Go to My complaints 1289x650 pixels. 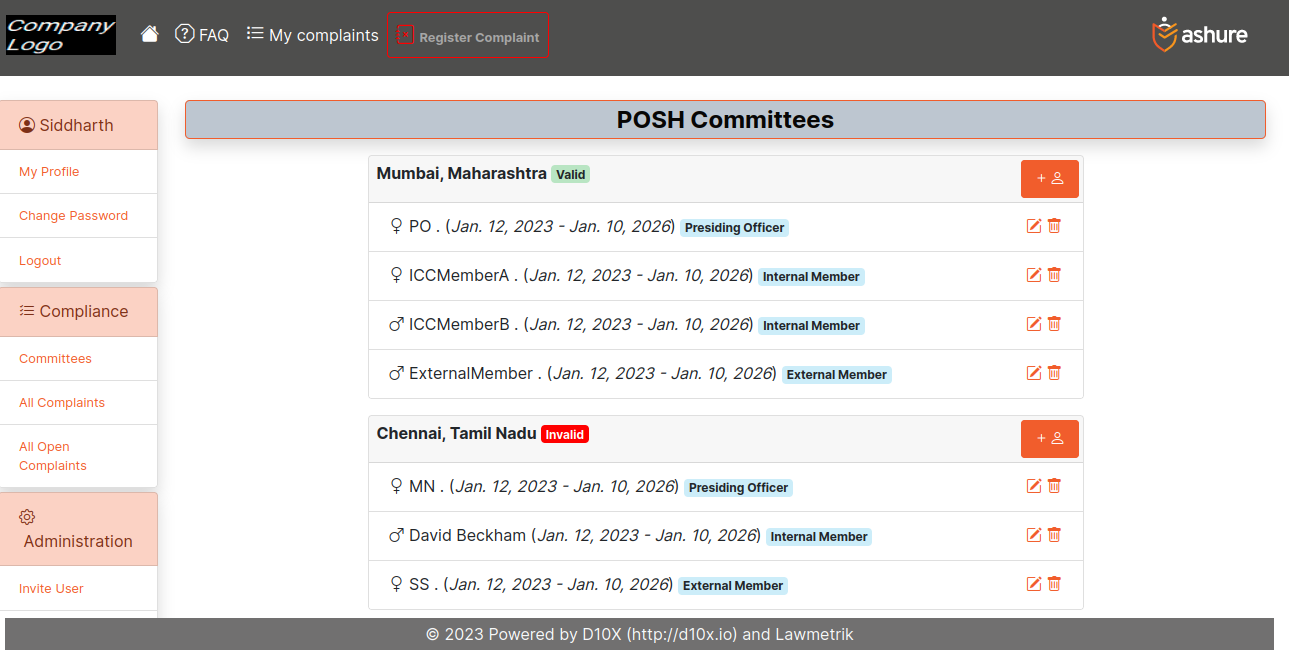(x=313, y=35)
